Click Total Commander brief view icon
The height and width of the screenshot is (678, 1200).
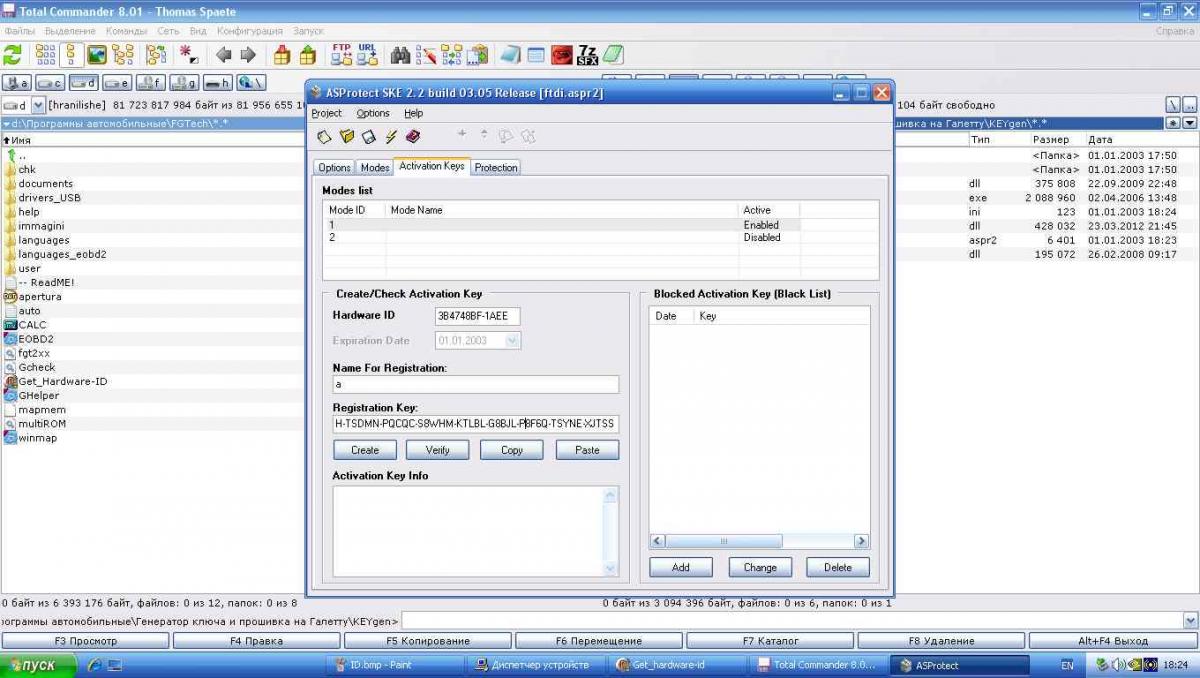click(x=45, y=54)
